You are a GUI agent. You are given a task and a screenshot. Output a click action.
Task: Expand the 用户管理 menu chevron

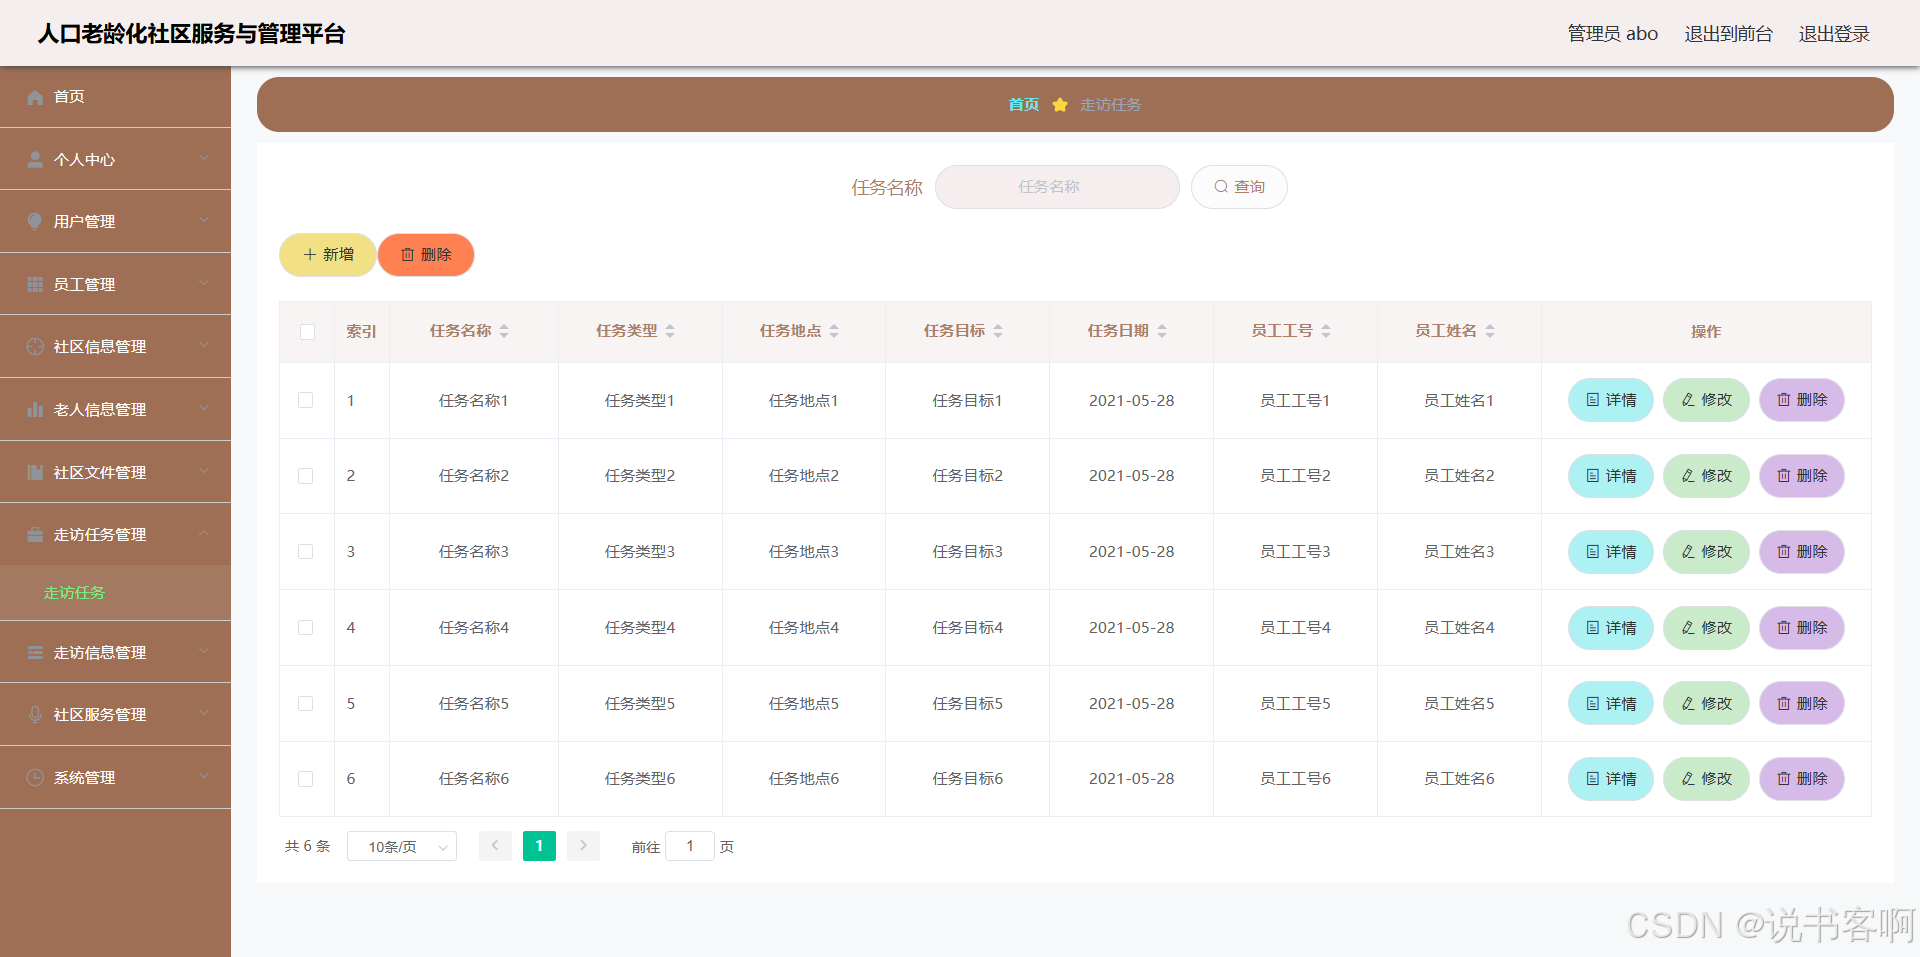204,220
